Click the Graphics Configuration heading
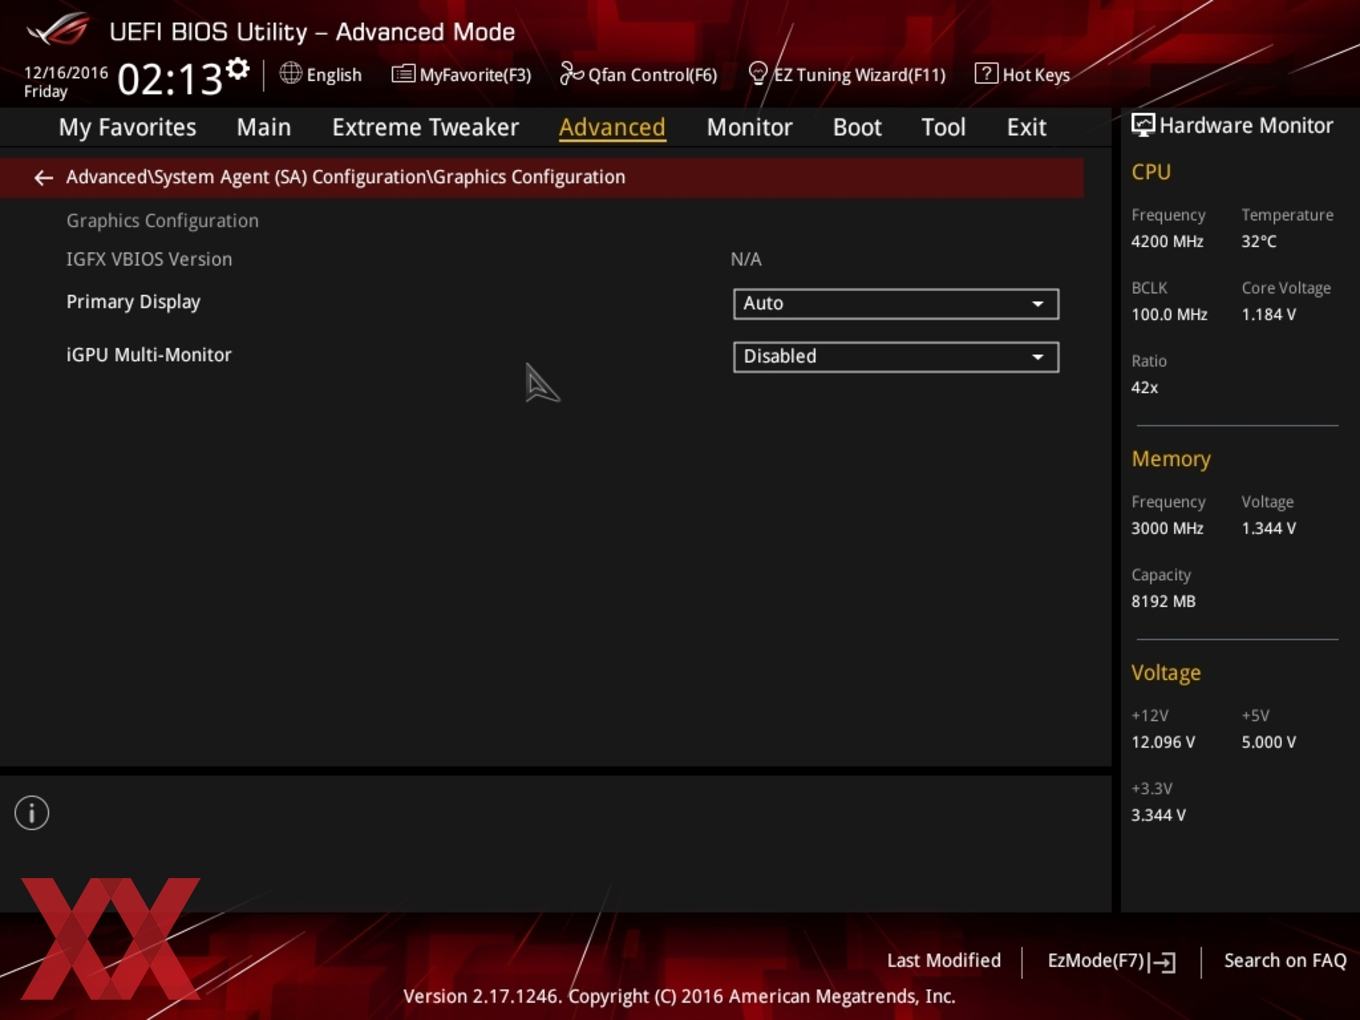This screenshot has width=1360, height=1020. pyautogui.click(x=162, y=221)
